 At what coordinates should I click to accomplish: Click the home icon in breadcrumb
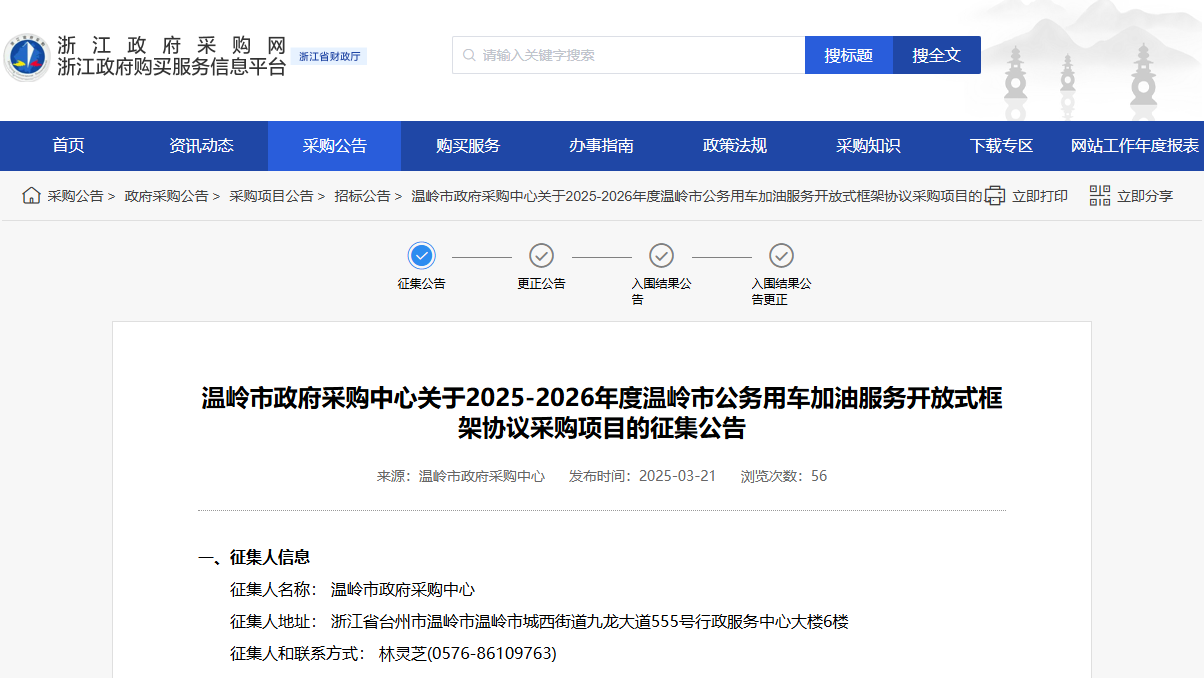click(31, 195)
